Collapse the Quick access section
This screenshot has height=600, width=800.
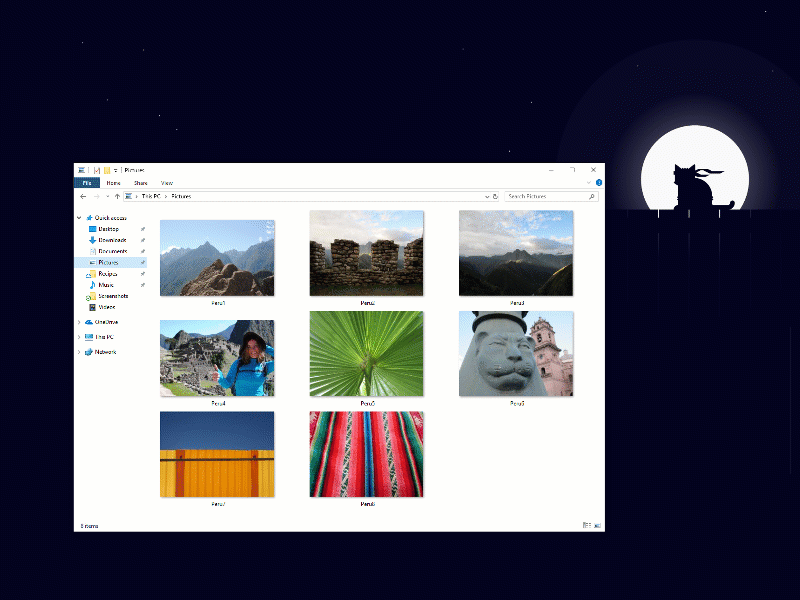click(79, 217)
